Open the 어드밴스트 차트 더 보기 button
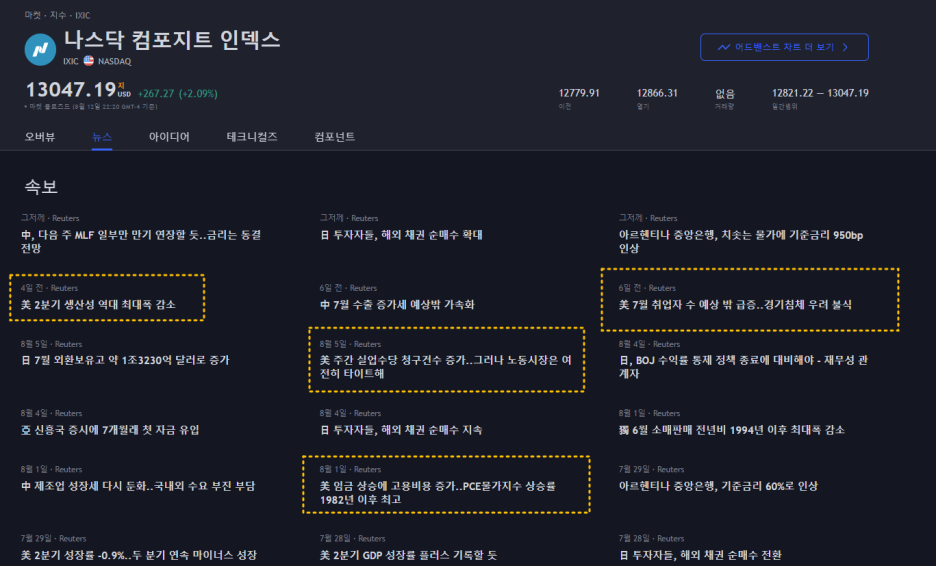The height and width of the screenshot is (566, 936). 784,47
